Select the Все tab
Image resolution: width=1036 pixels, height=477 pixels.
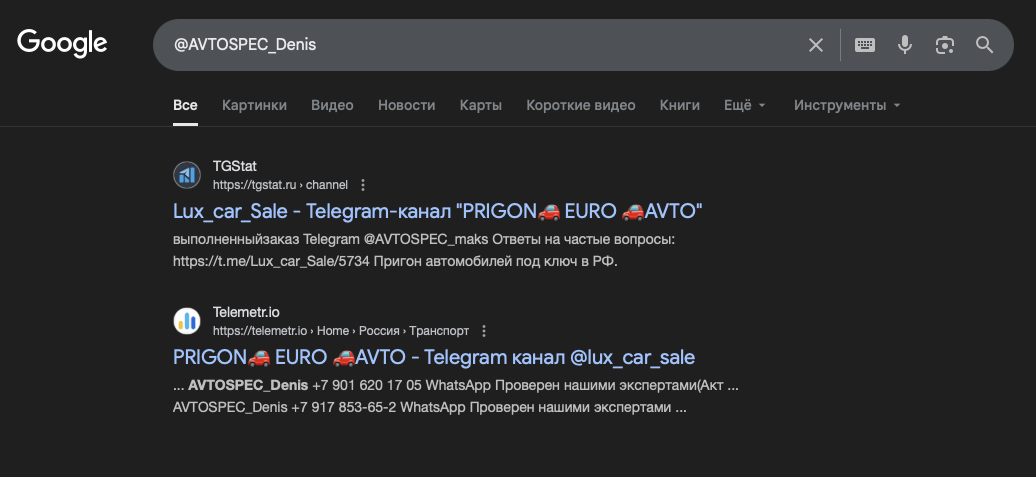(x=185, y=105)
